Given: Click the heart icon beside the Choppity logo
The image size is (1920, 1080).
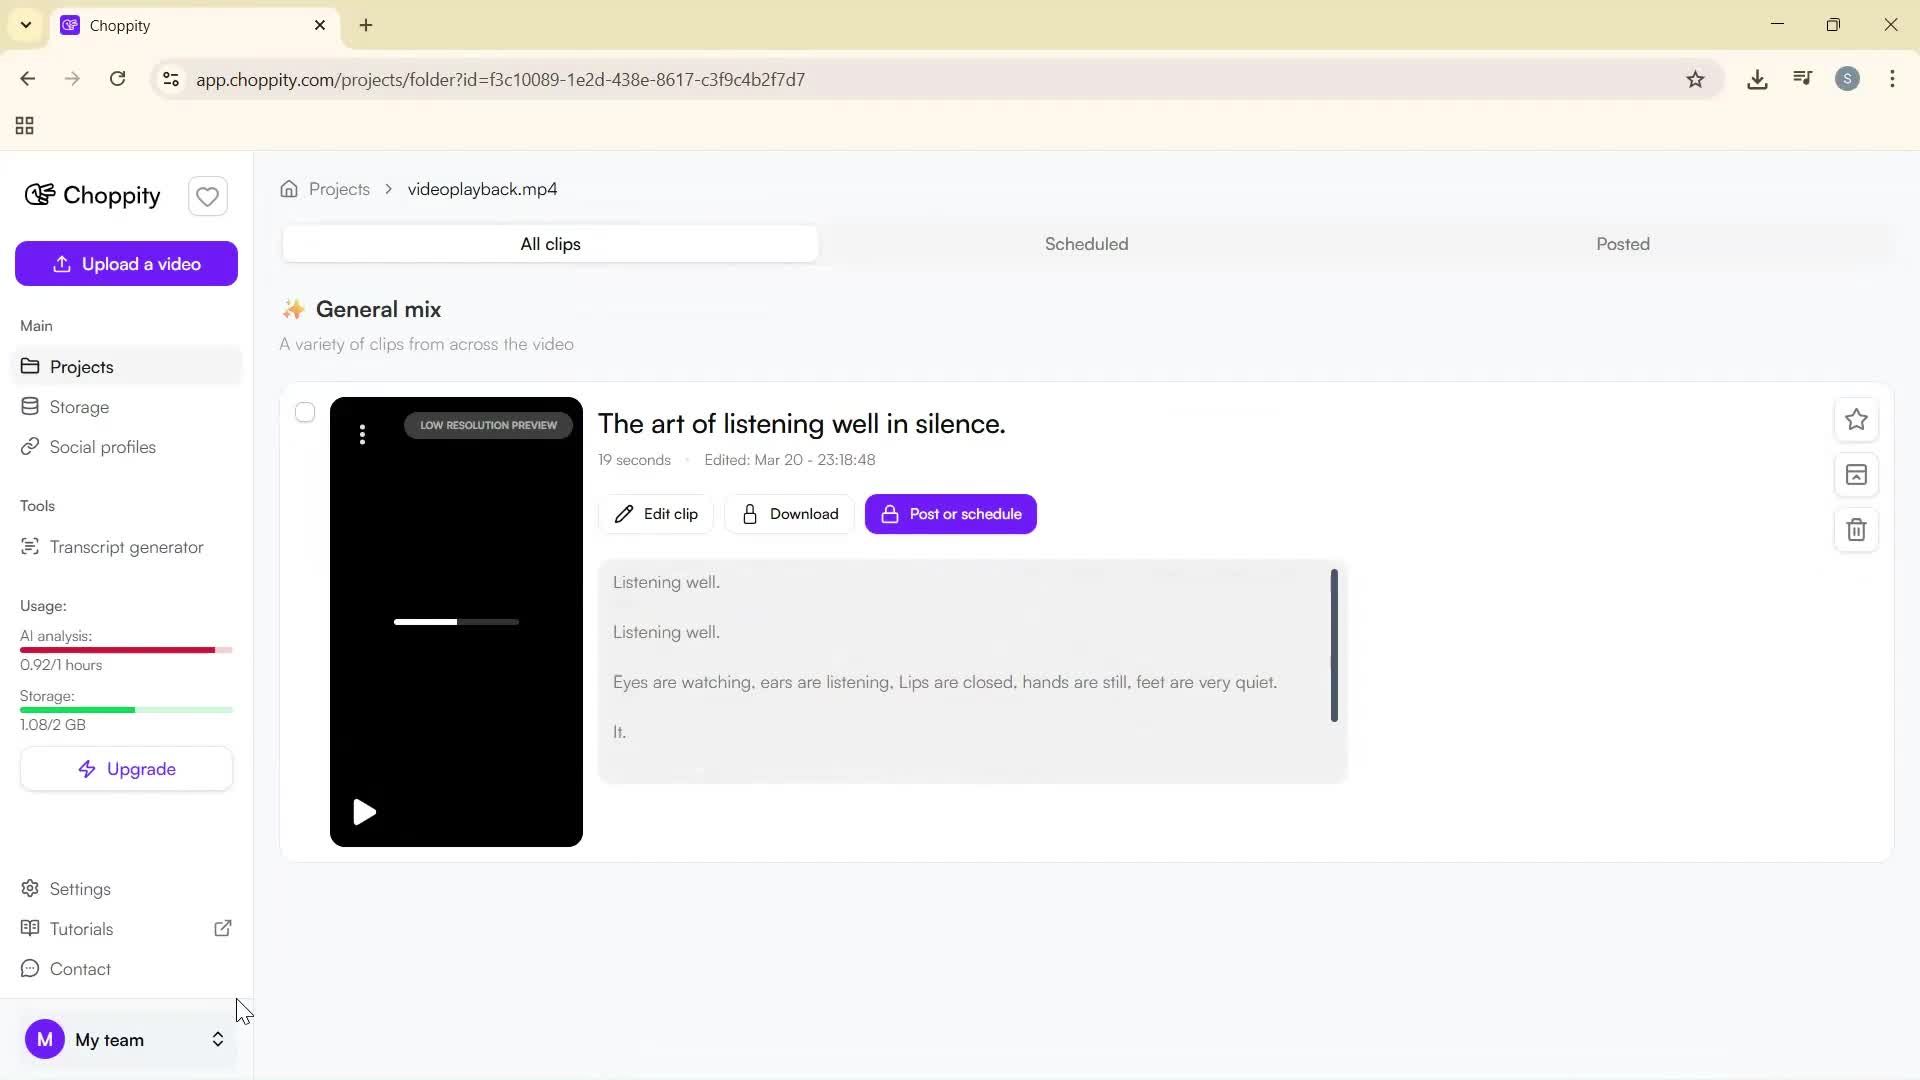Looking at the screenshot, I should pyautogui.click(x=207, y=196).
